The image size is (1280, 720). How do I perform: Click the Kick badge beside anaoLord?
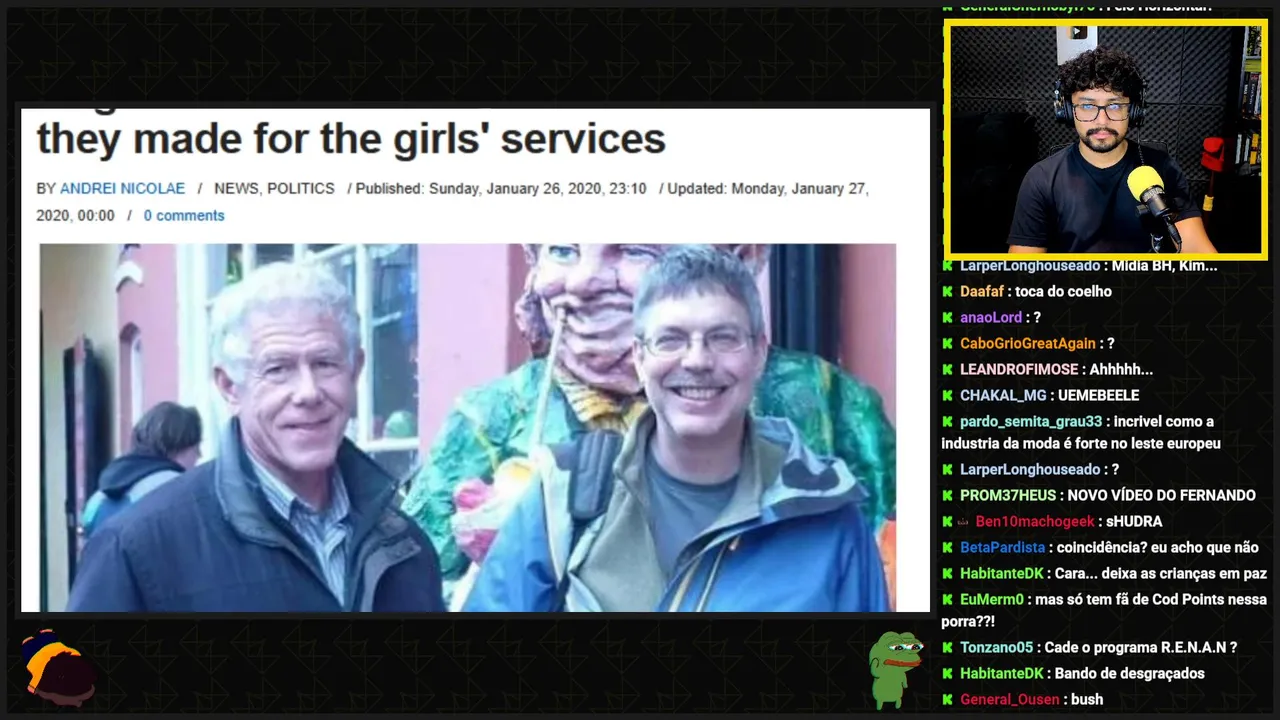pyautogui.click(x=947, y=318)
